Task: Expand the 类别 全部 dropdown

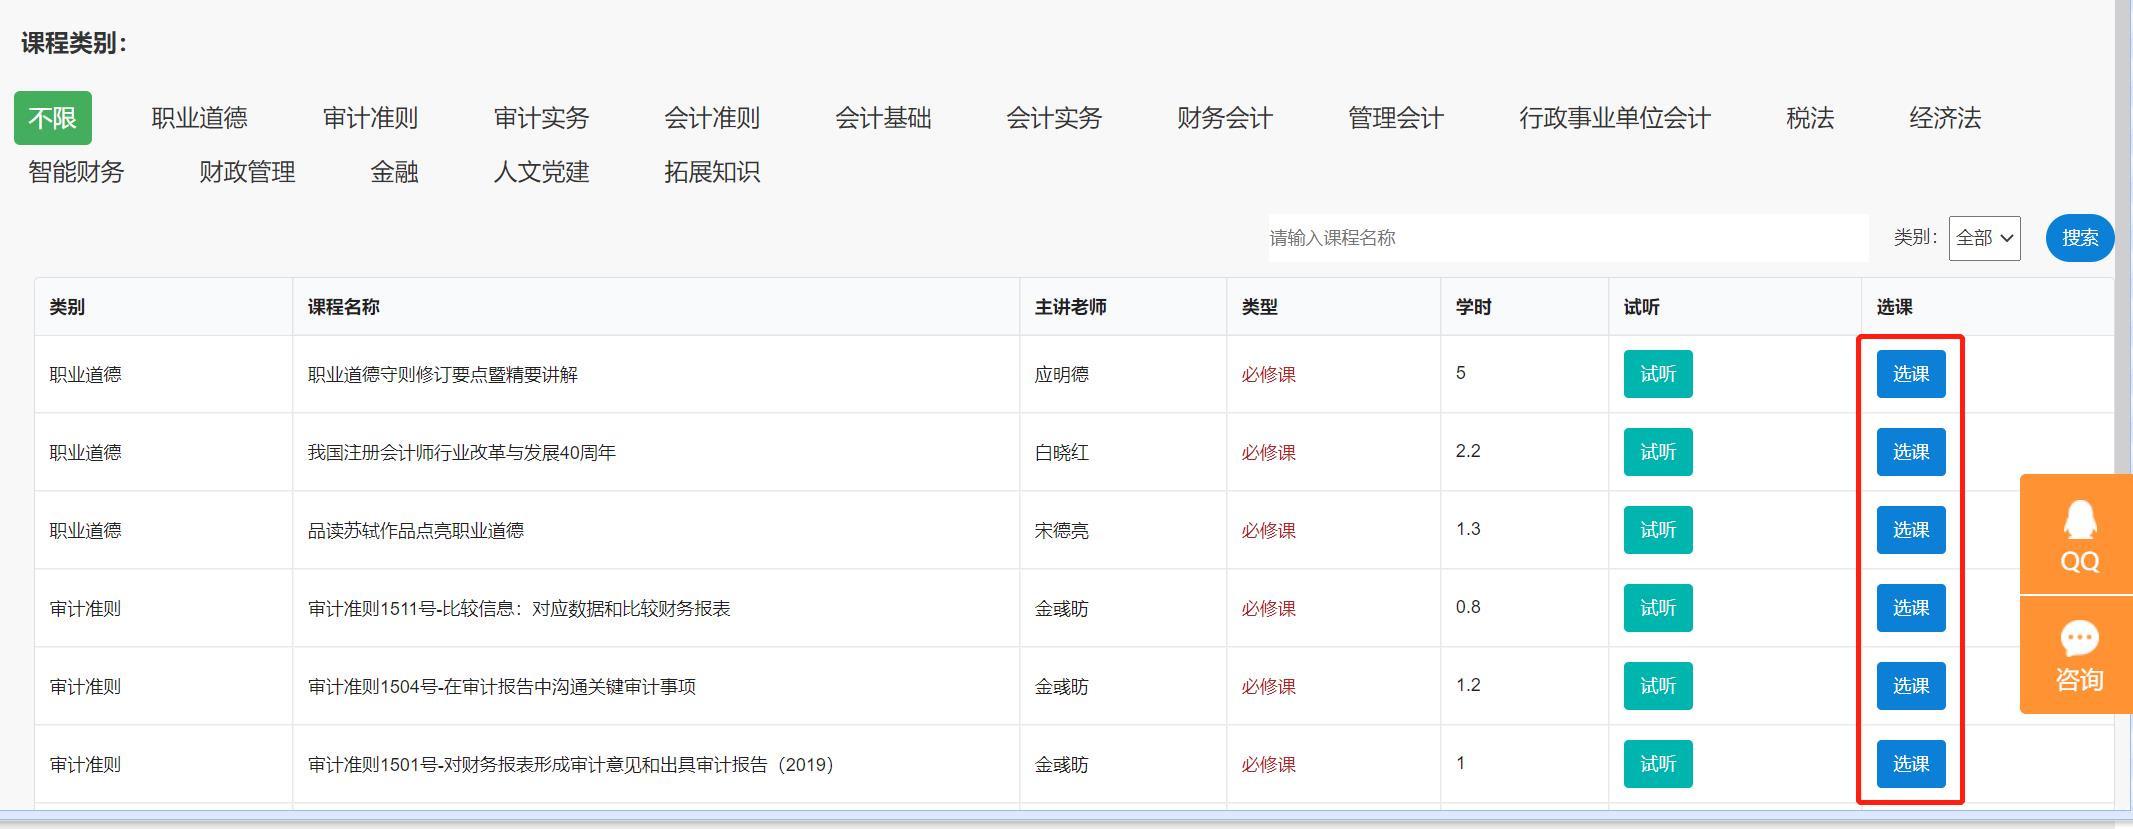Action: tap(1984, 238)
